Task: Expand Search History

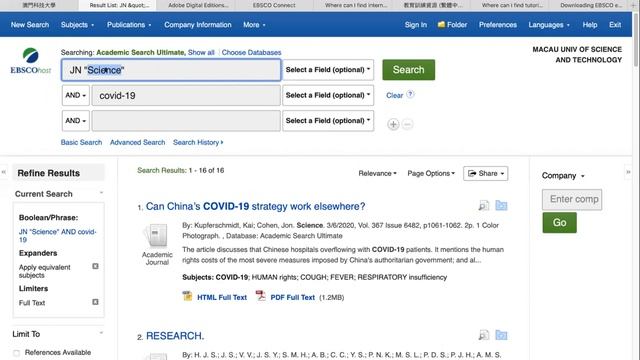Action: (x=198, y=142)
